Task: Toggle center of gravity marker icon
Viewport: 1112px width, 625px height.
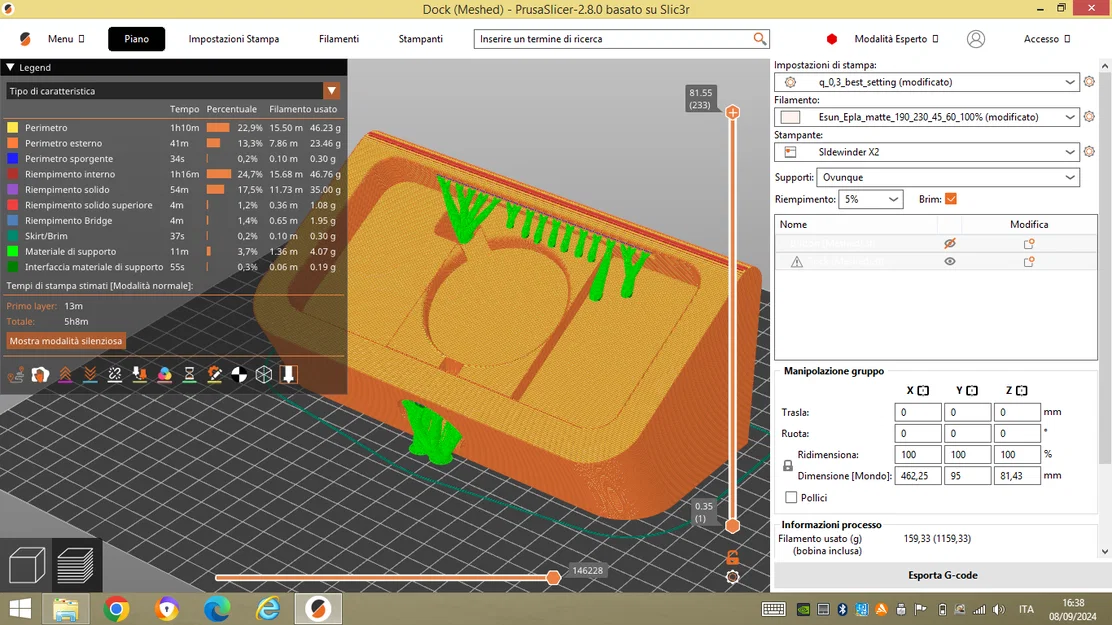Action: [x=239, y=375]
